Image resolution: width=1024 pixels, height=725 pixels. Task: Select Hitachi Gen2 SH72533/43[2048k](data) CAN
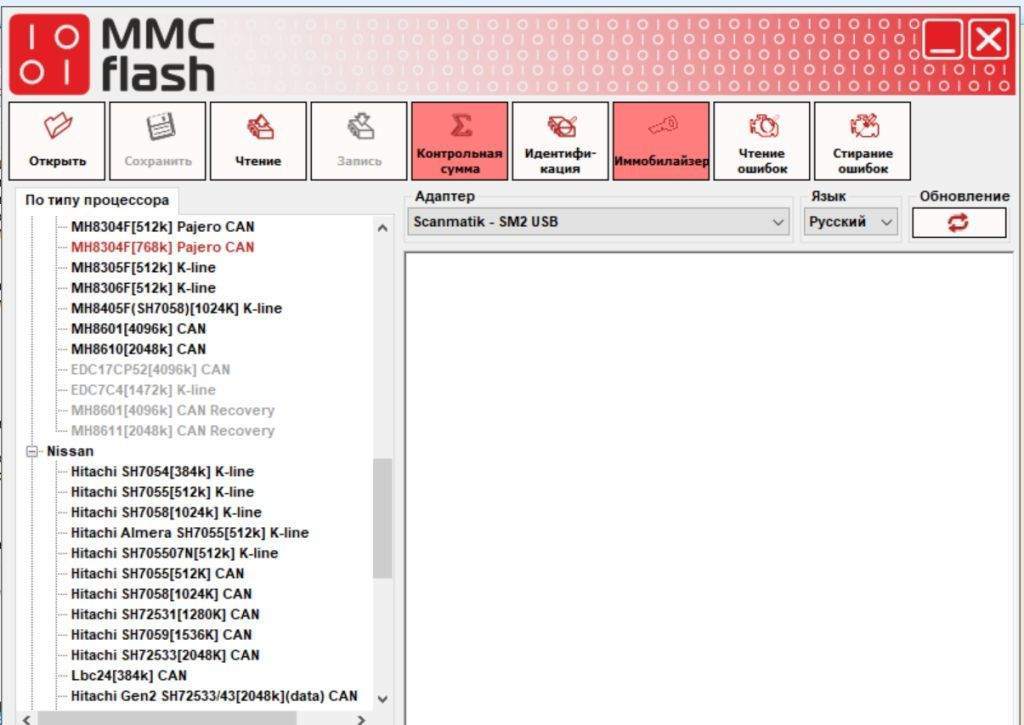pos(214,696)
